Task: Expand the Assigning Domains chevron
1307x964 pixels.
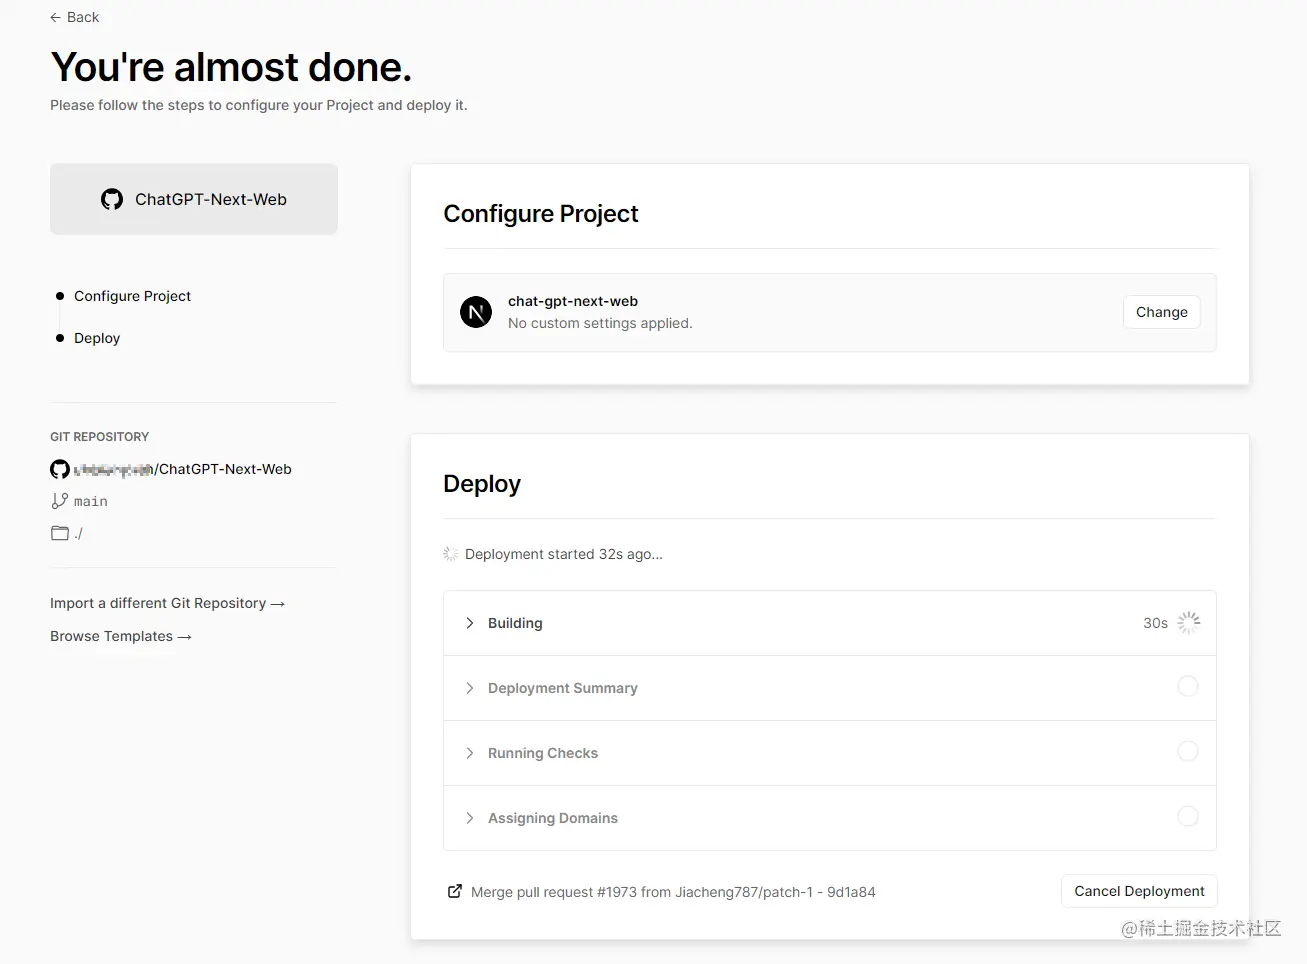Action: [469, 818]
